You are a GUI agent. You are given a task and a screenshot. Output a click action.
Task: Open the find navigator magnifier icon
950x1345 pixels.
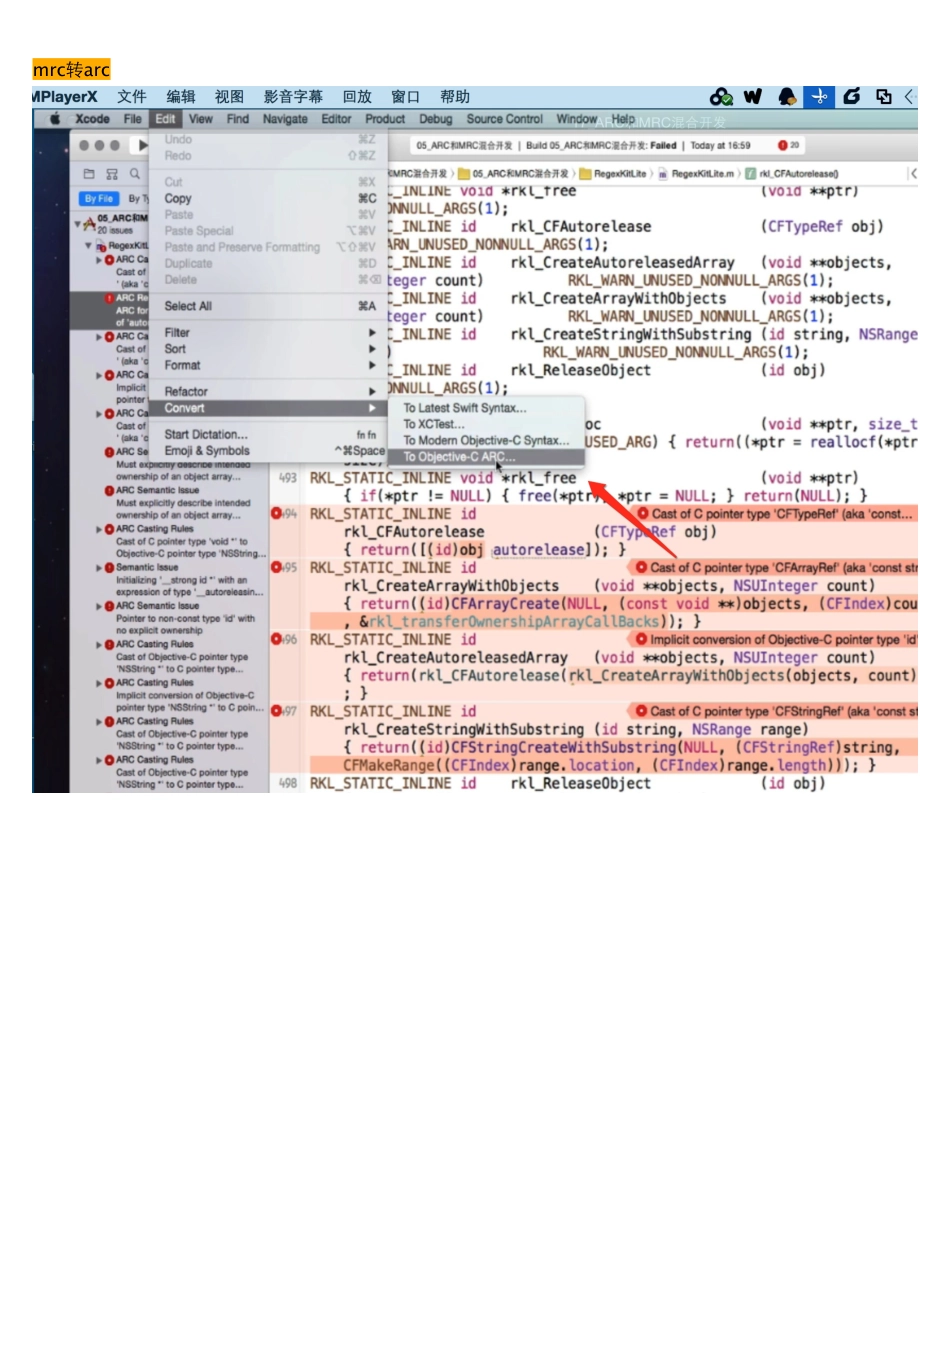pyautogui.click(x=135, y=174)
